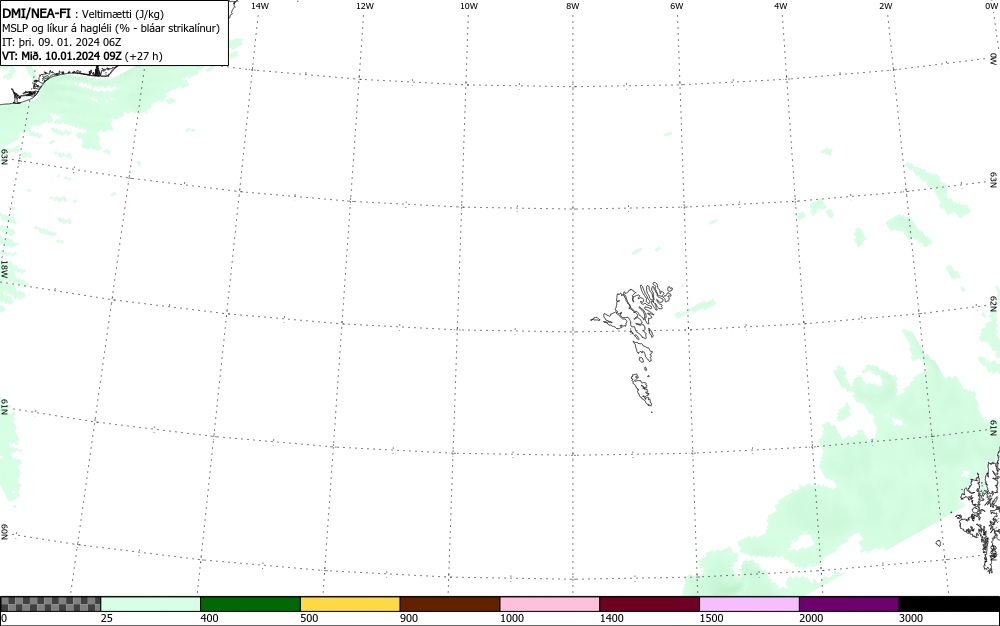Click the "12W" longitude label
1000x626 pixels.
(365, 6)
